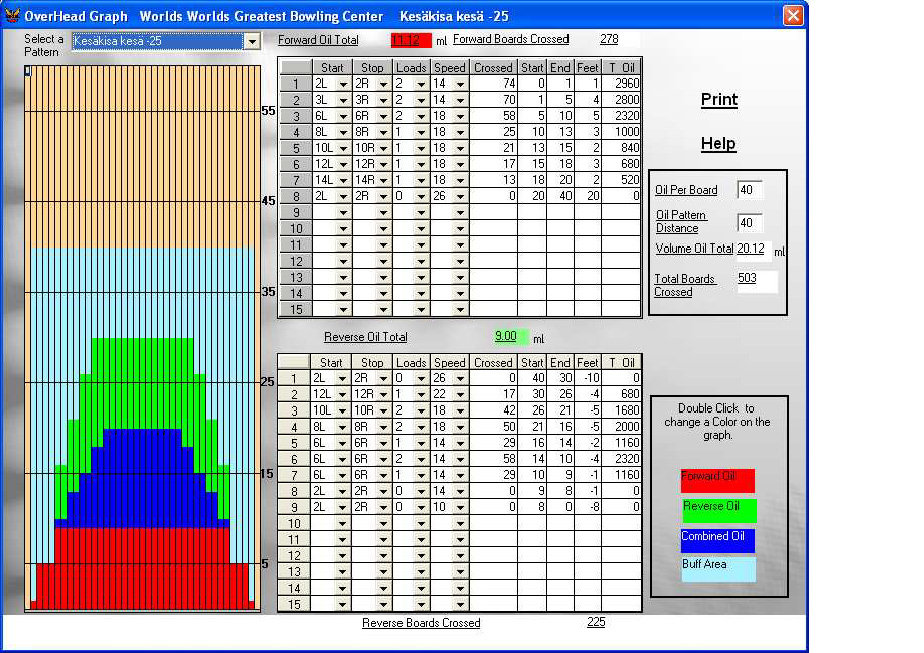Click the app icon in title bar
924x653 pixels.
click(12, 16)
